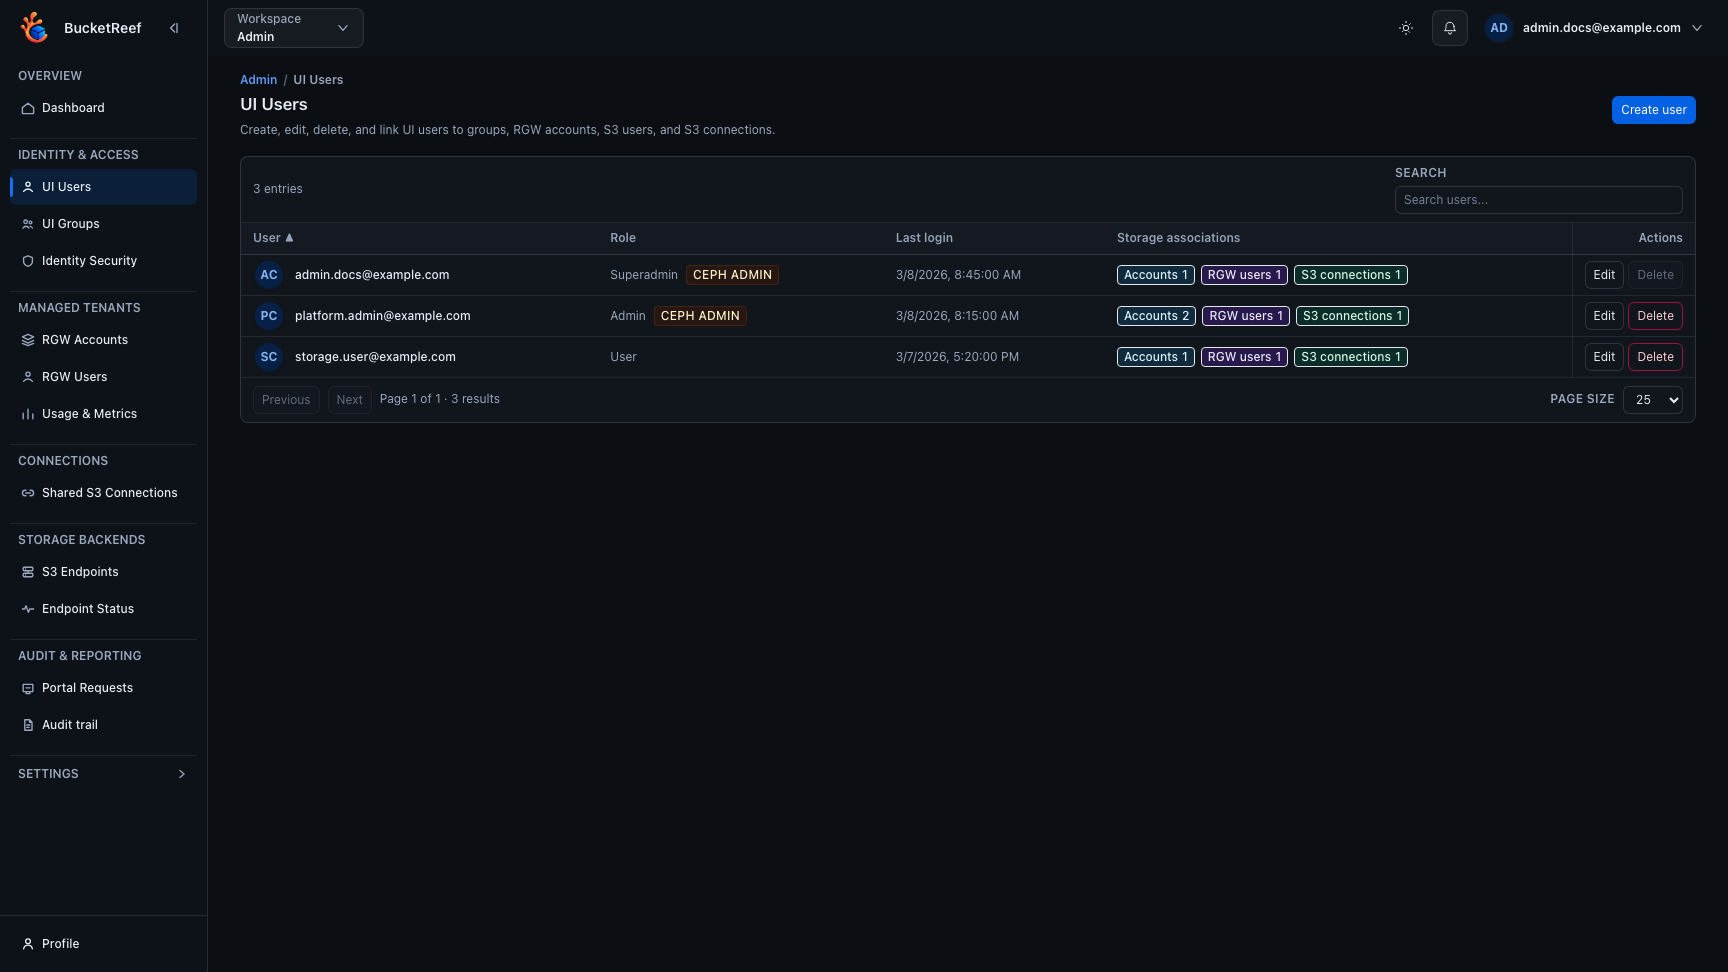Click the Audit trail document icon

click(28, 725)
